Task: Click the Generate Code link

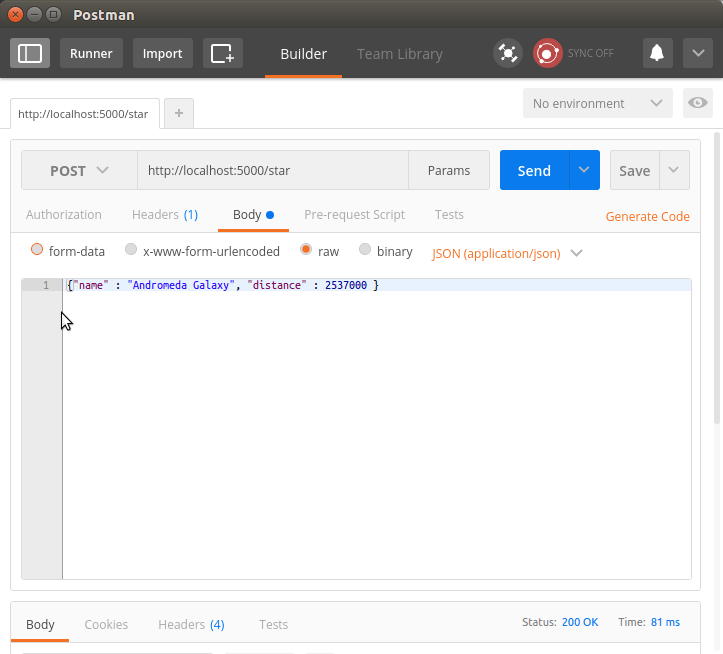Action: 647,216
